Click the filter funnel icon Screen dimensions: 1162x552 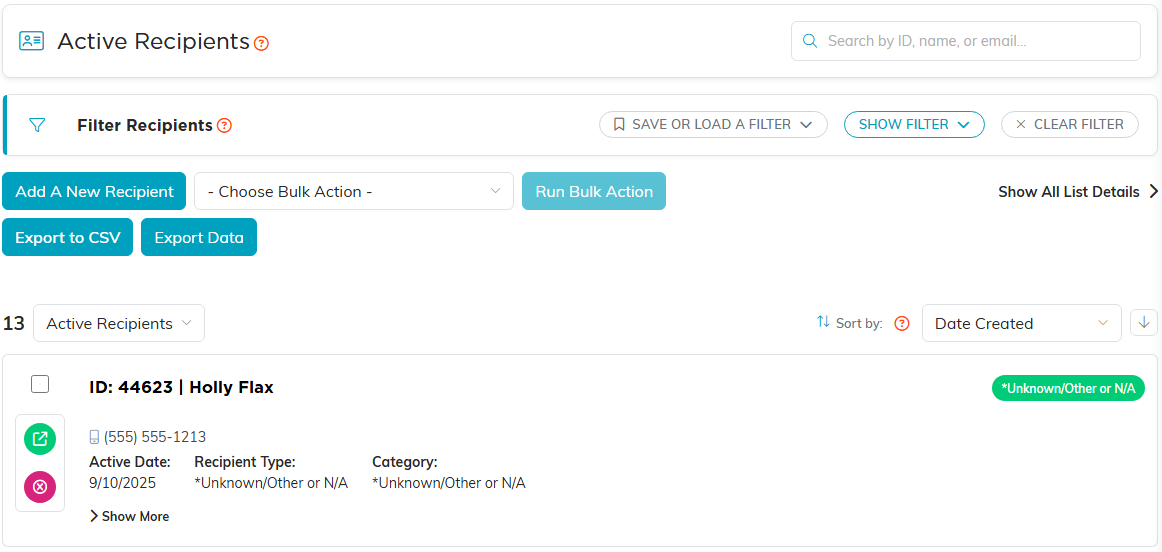click(x=36, y=125)
